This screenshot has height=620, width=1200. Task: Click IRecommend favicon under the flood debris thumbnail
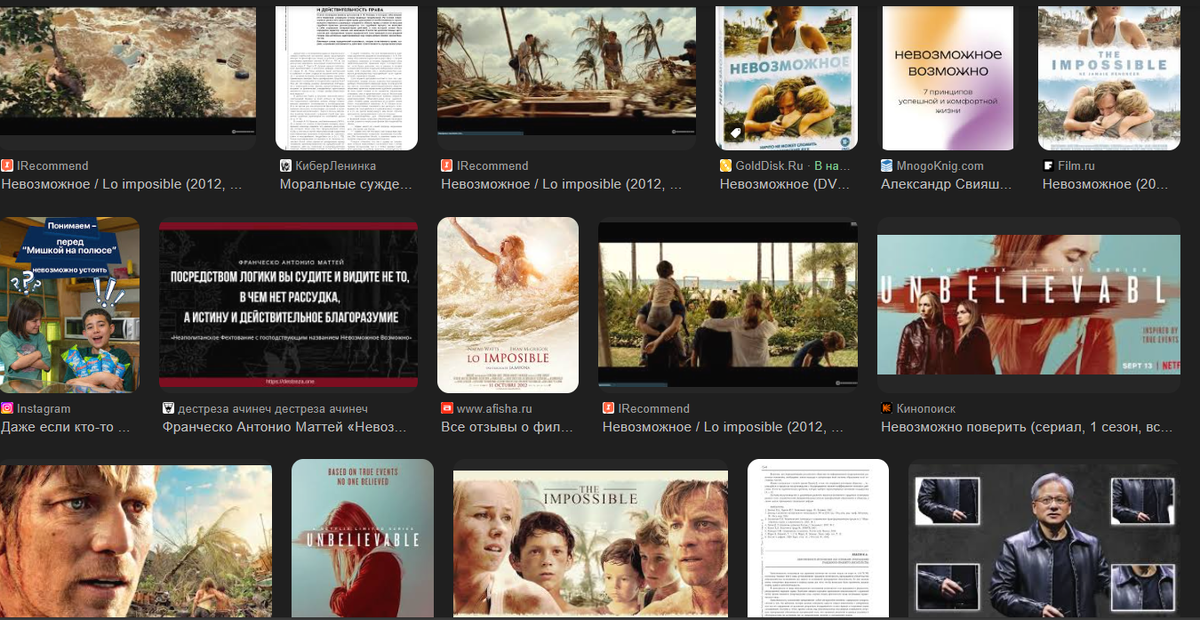click(x=7, y=166)
